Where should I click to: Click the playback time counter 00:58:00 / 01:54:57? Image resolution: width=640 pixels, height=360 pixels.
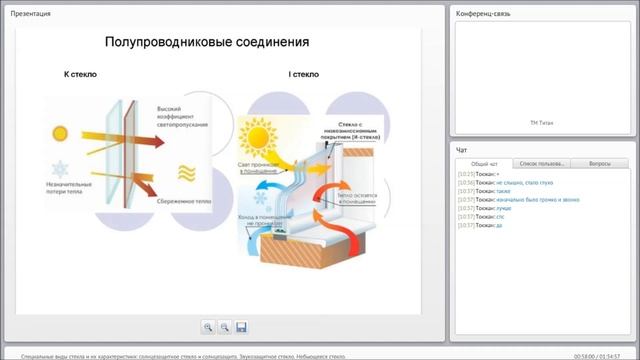(x=597, y=356)
